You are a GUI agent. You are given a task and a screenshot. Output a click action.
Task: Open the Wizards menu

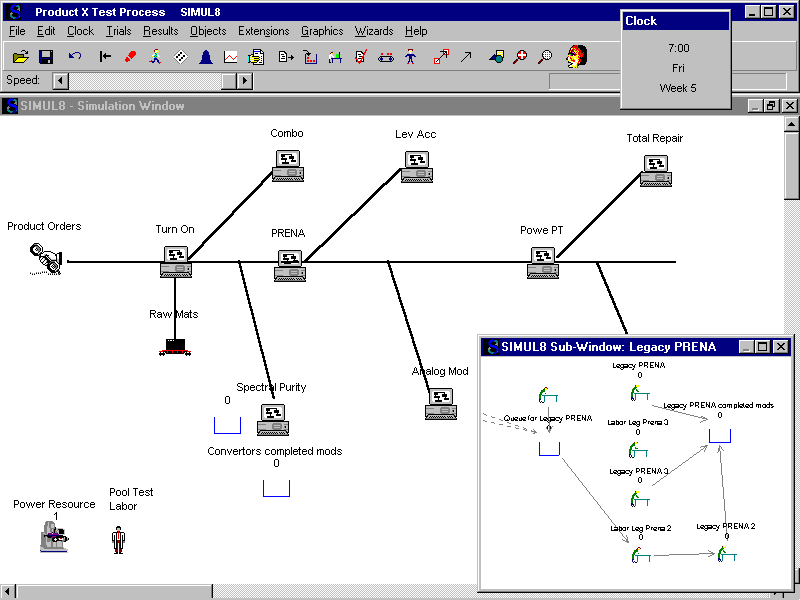pyautogui.click(x=374, y=31)
